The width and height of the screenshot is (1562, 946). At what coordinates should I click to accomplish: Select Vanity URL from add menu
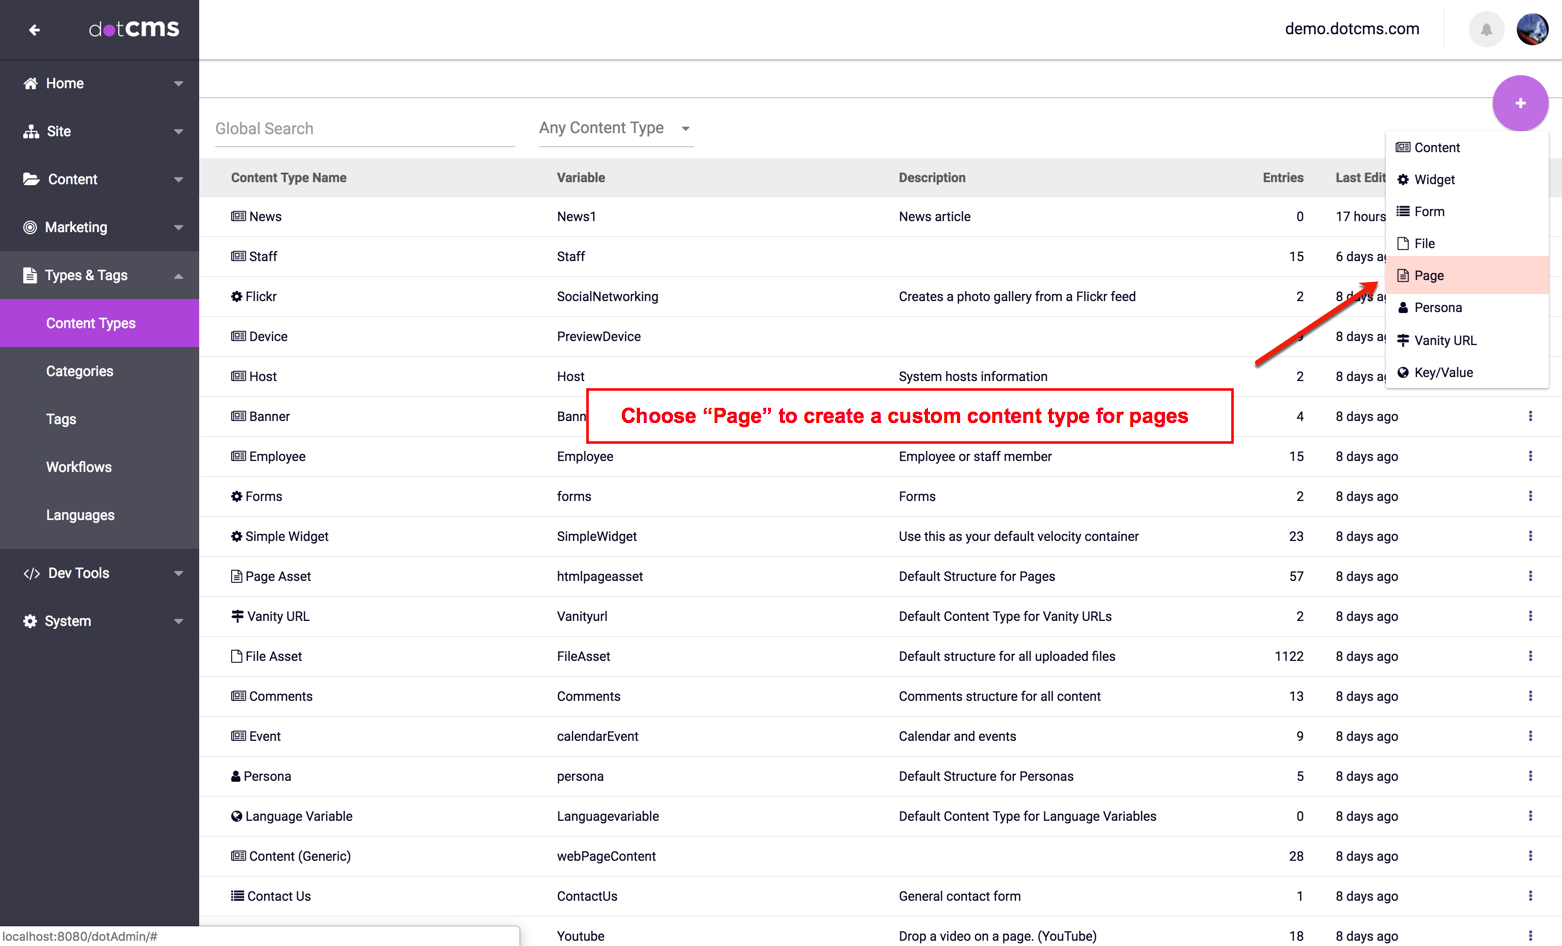pyautogui.click(x=1445, y=341)
